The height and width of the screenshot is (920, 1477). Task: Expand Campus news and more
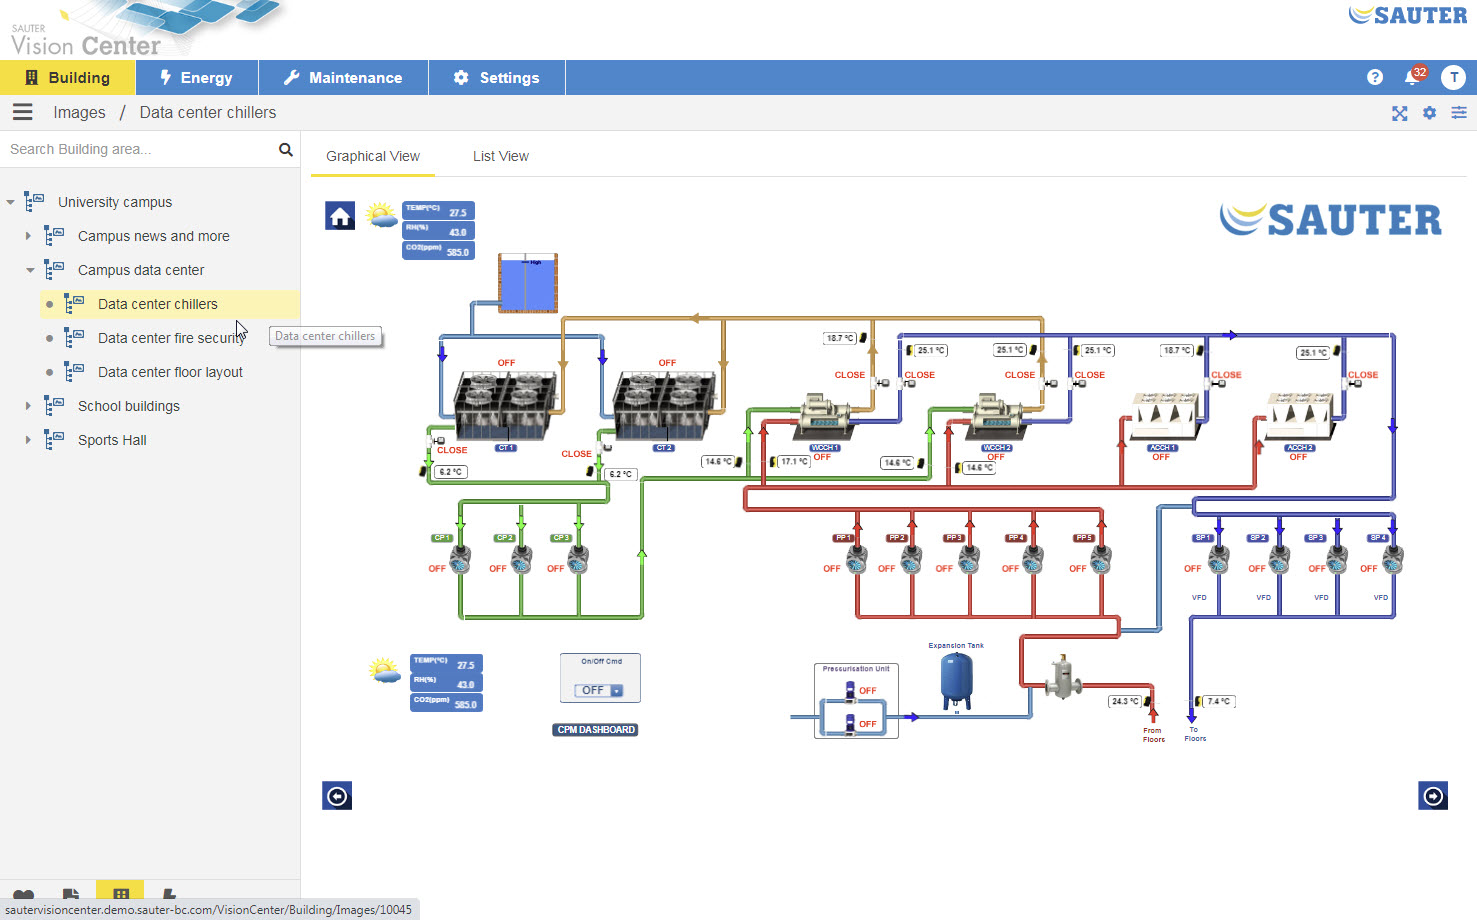click(28, 236)
